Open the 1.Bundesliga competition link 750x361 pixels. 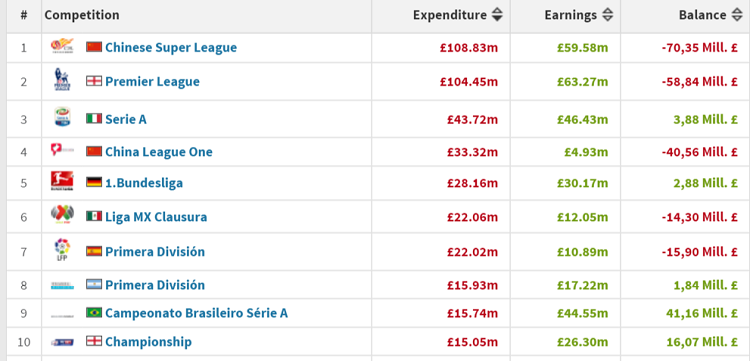pyautogui.click(x=144, y=183)
